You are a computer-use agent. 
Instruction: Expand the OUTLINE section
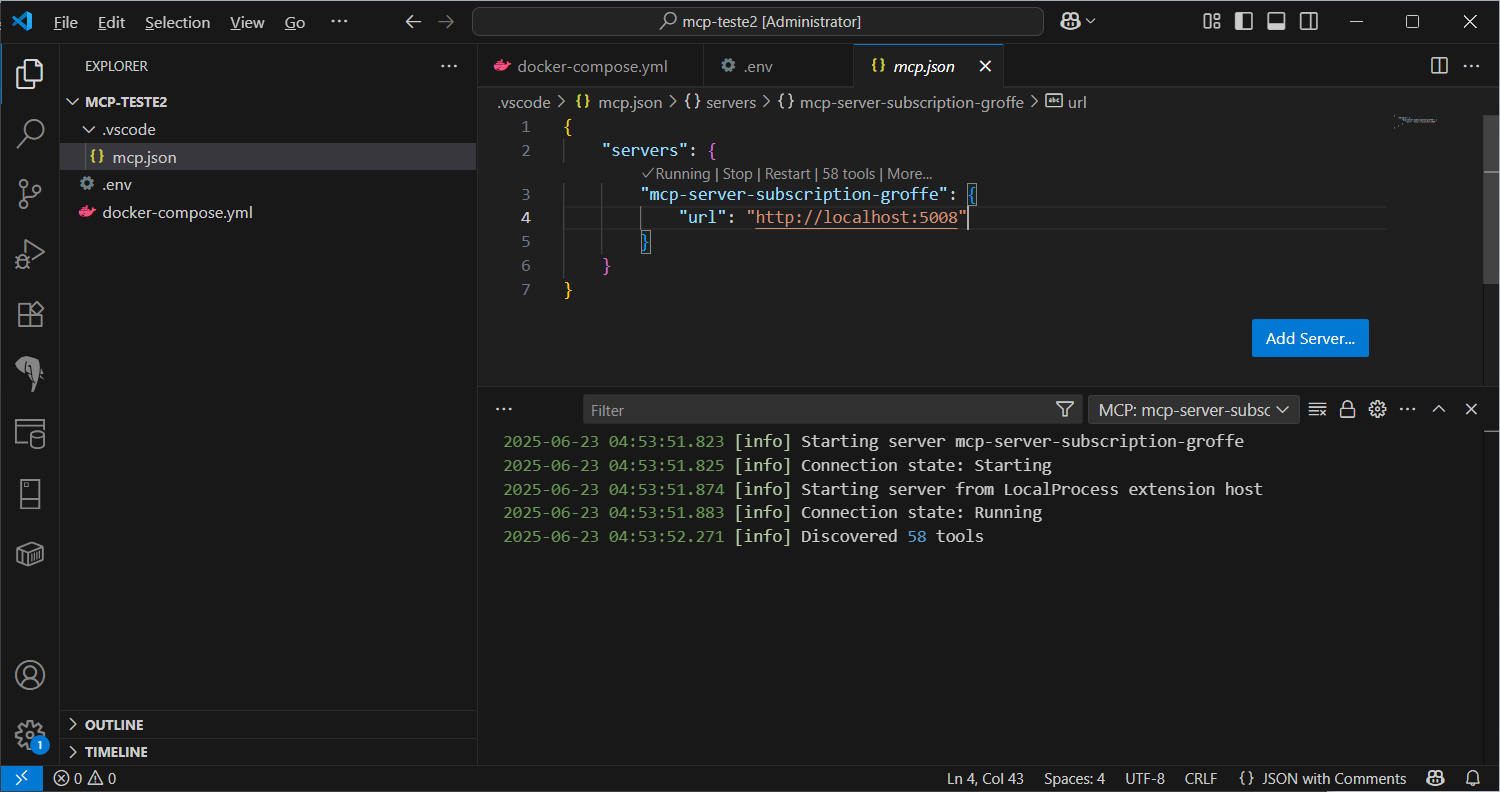tap(114, 725)
